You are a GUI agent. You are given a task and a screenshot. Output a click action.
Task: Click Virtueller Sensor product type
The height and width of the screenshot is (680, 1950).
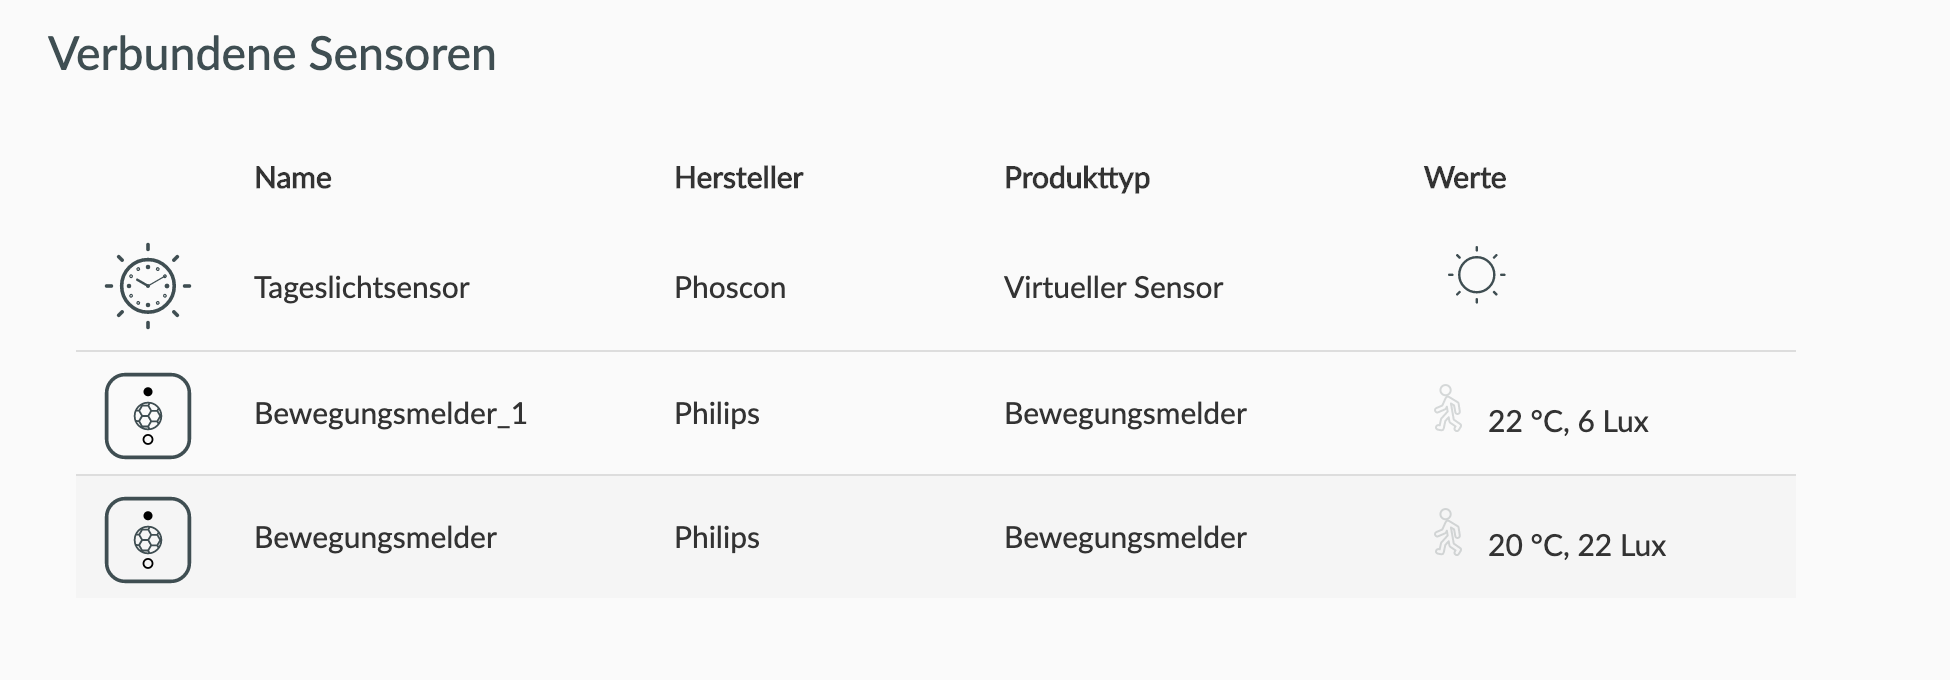(1113, 288)
